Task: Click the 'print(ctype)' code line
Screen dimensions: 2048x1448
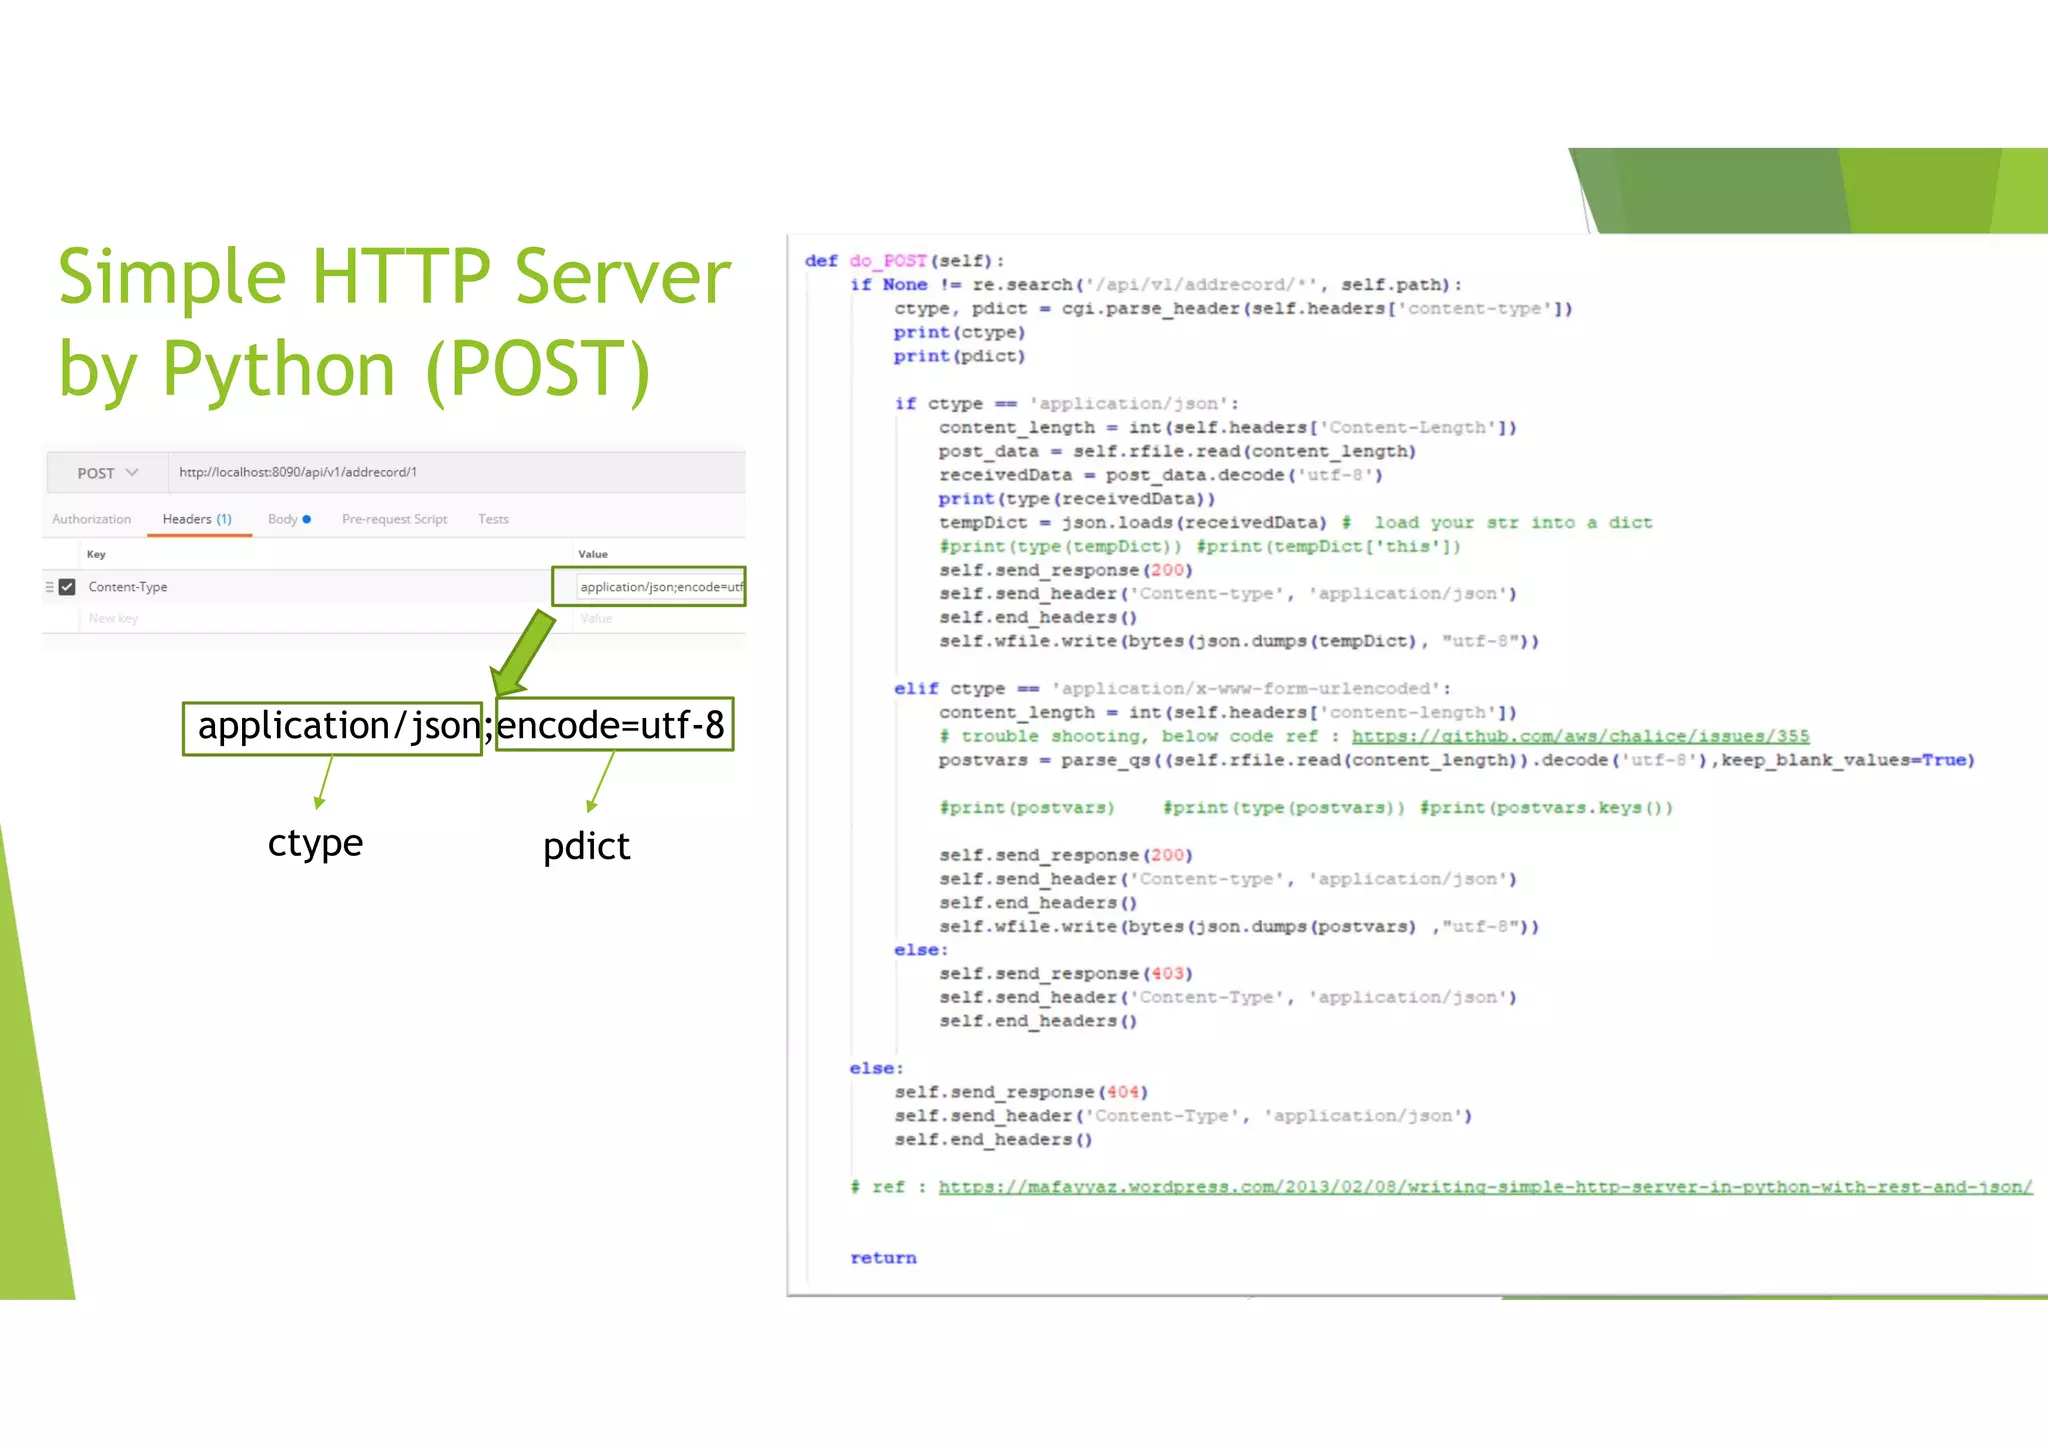Action: pos(959,332)
